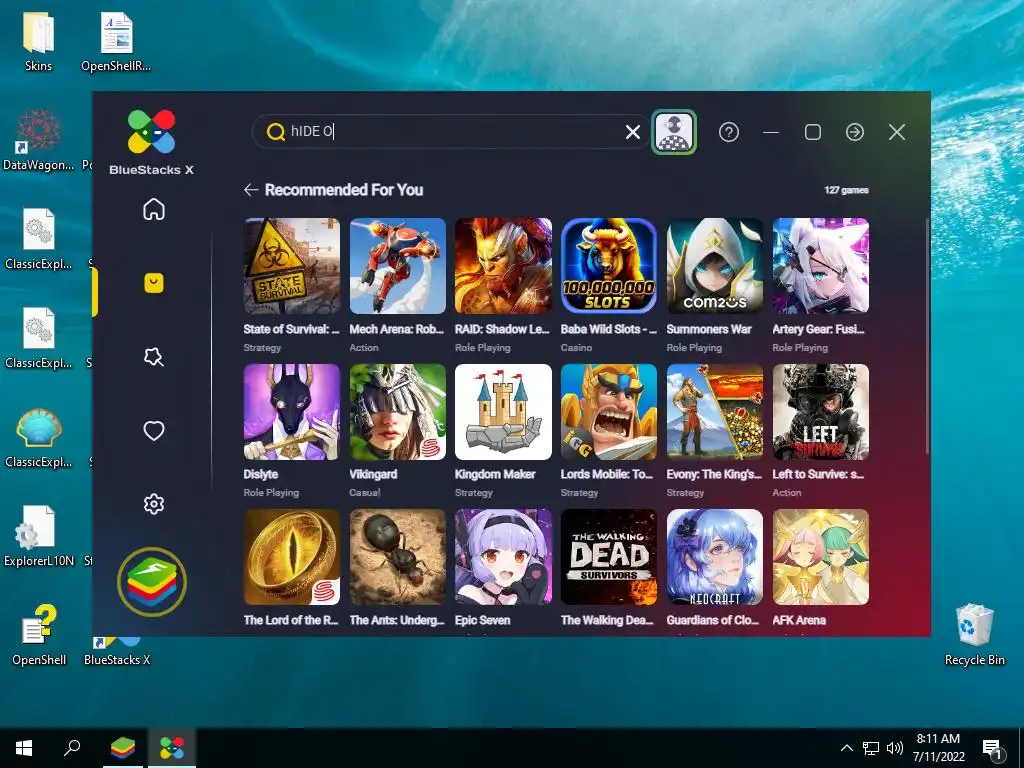Clear the search text with the X
The width and height of the screenshot is (1024, 768).
[632, 132]
